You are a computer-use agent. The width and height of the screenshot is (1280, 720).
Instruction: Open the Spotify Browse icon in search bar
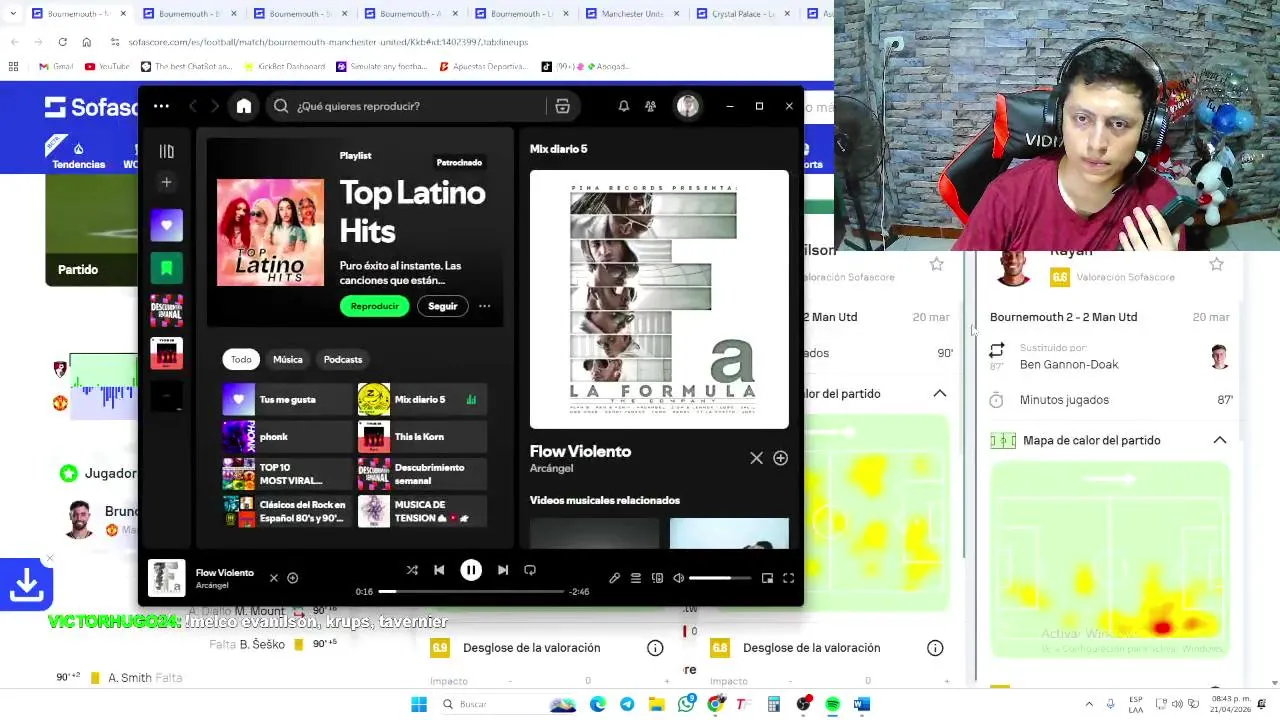tap(562, 106)
